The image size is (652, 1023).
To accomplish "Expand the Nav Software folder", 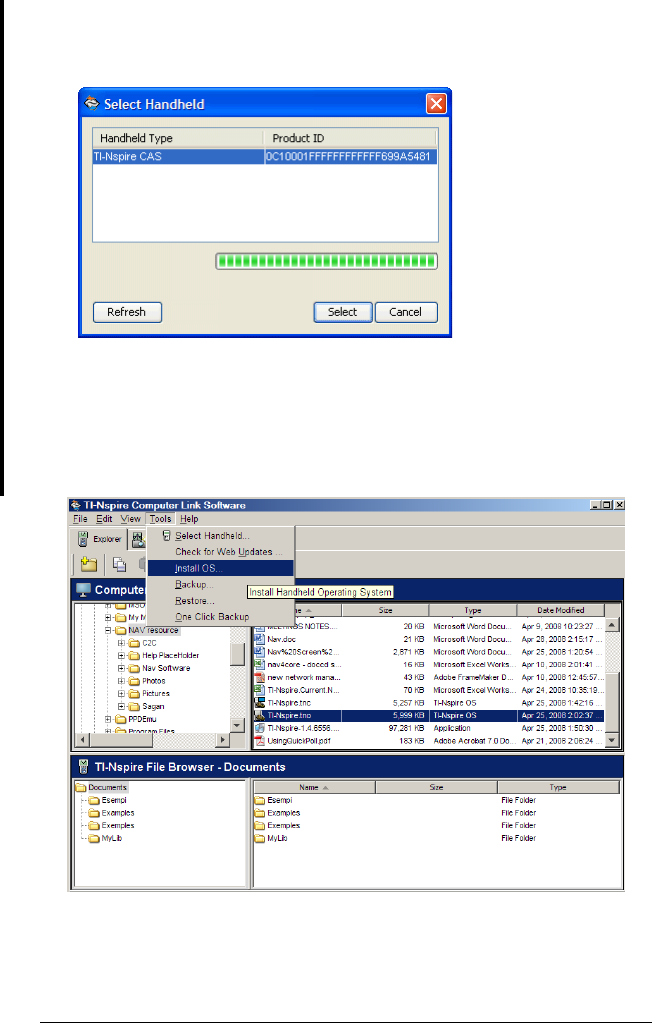I will pos(121,668).
